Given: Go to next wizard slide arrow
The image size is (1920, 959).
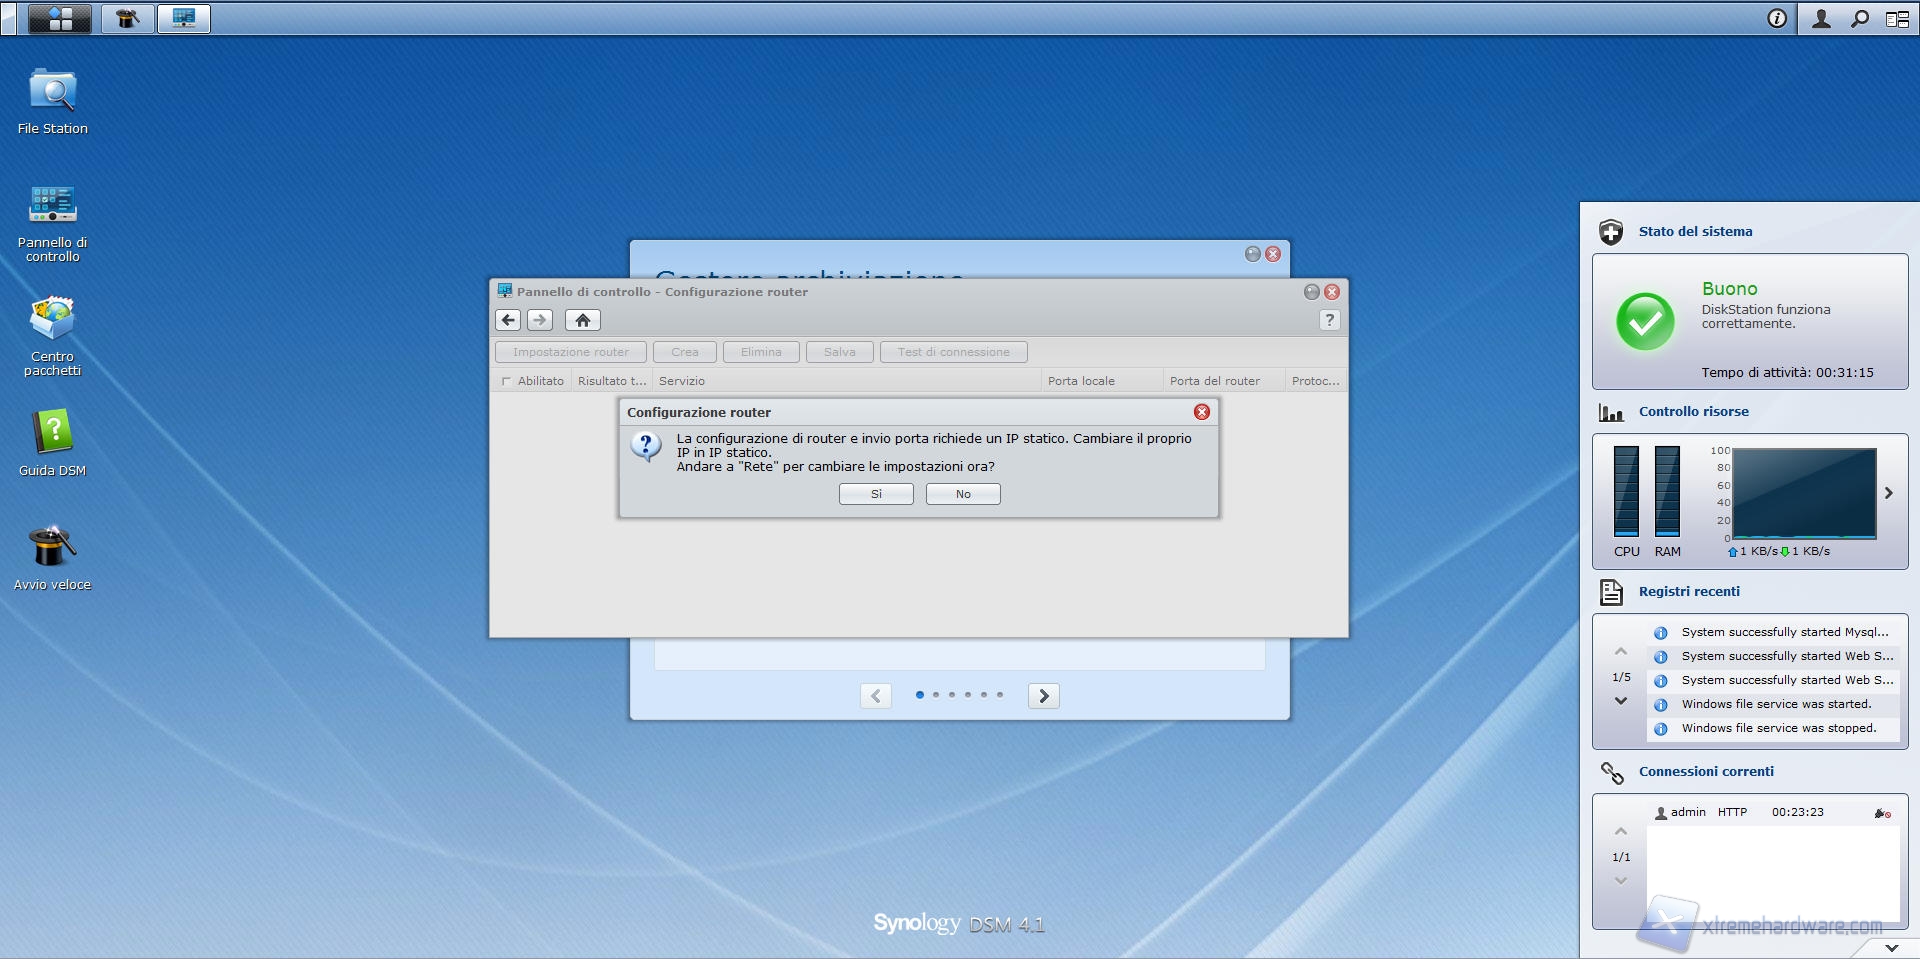Looking at the screenshot, I should 1043,696.
